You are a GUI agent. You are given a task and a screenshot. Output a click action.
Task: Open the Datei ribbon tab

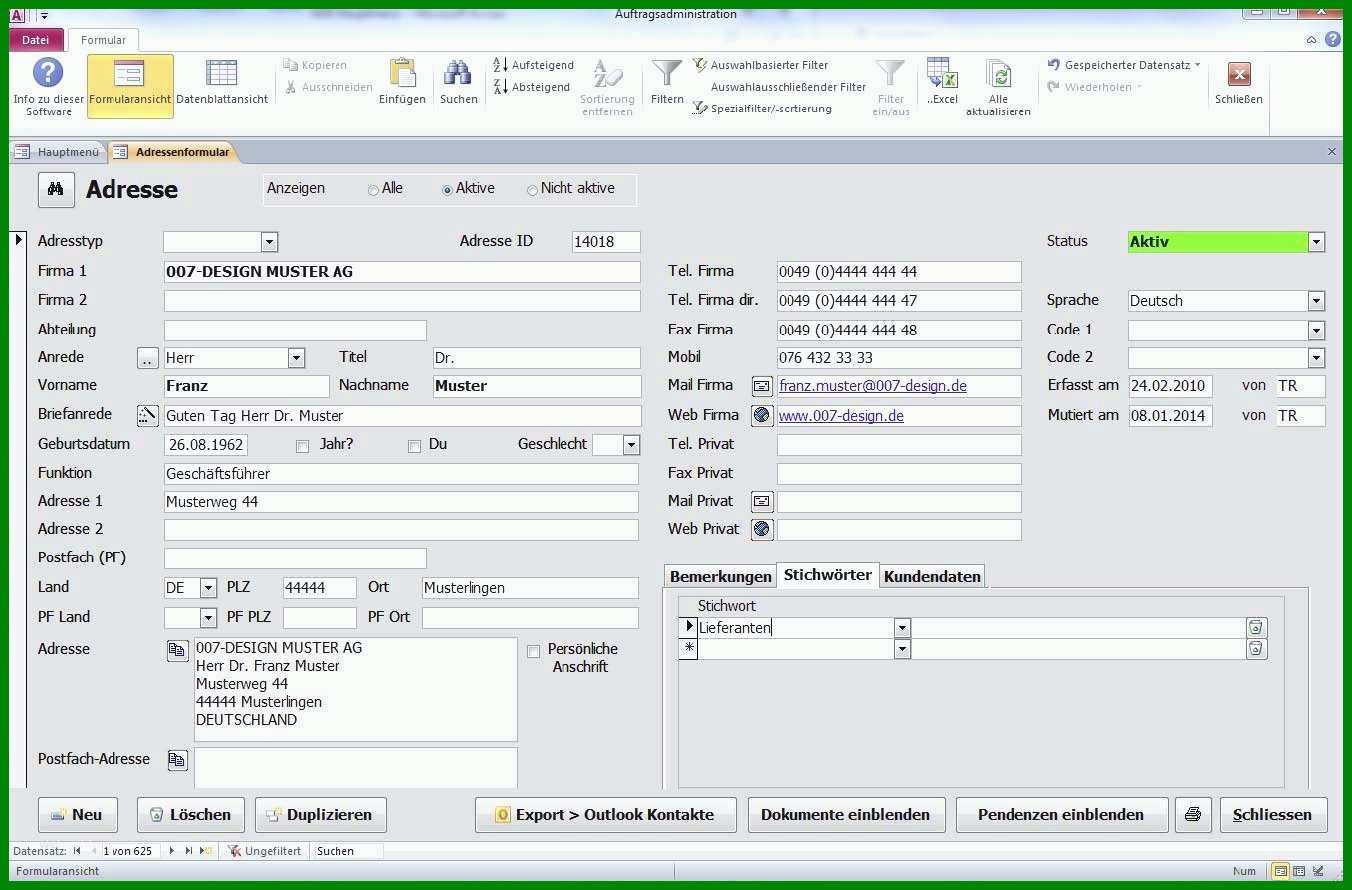36,40
